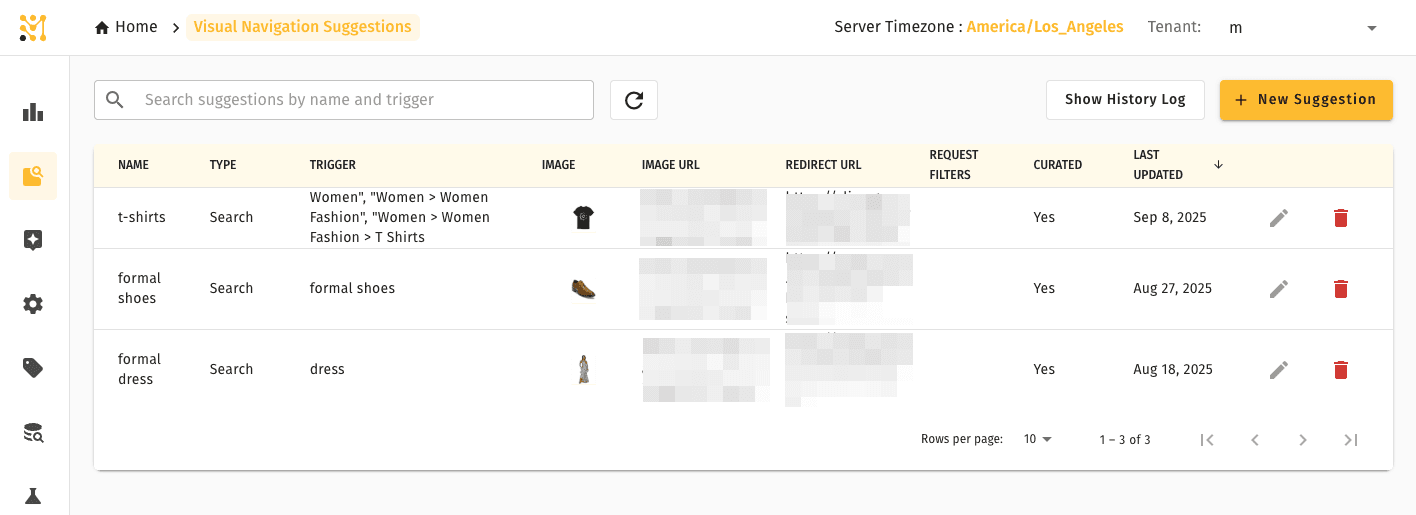Screen dimensions: 1416x515
Task: Click the Show History Log button
Action: 1125,100
